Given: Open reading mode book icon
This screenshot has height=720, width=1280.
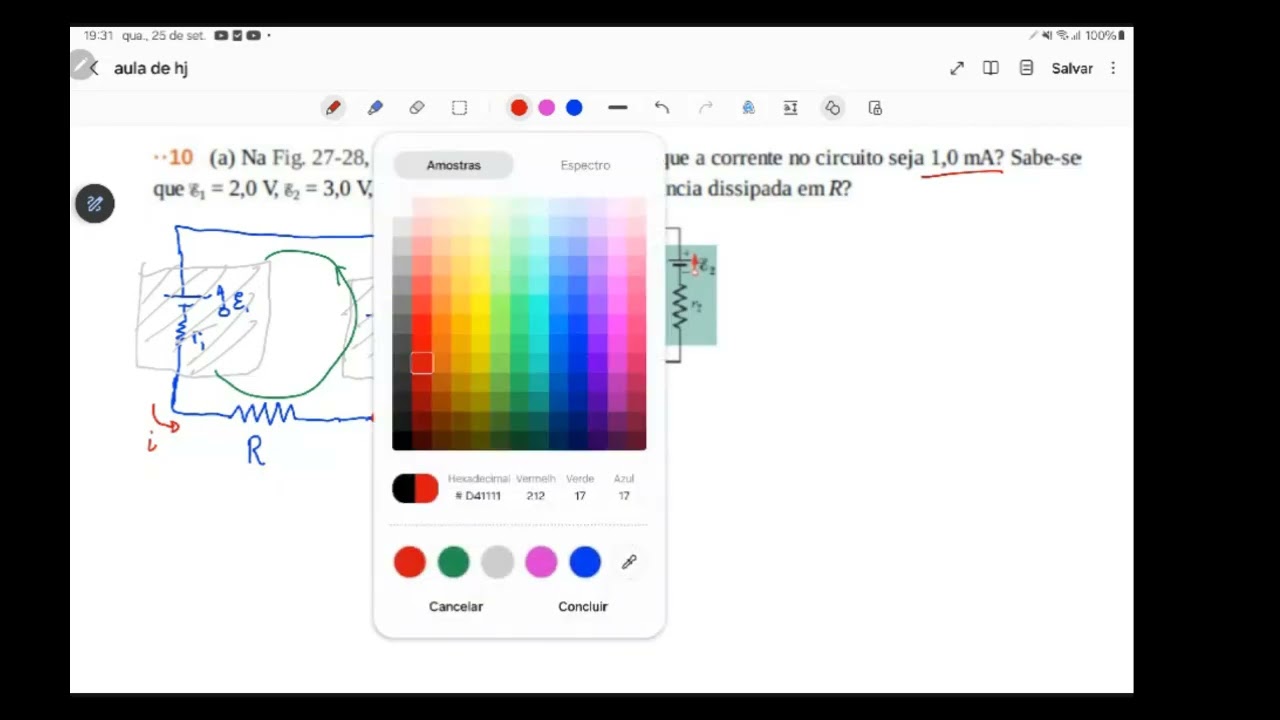Looking at the screenshot, I should [x=991, y=68].
